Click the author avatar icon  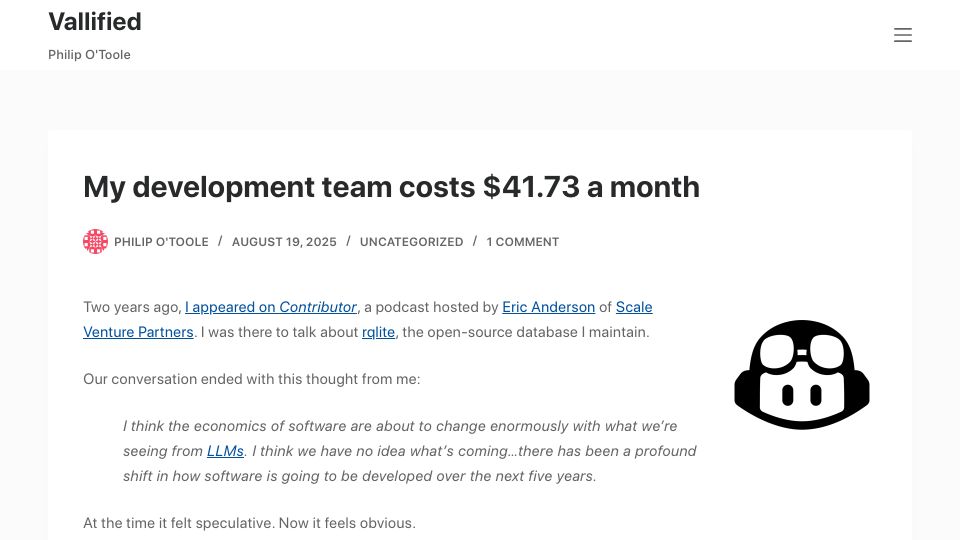click(x=96, y=241)
